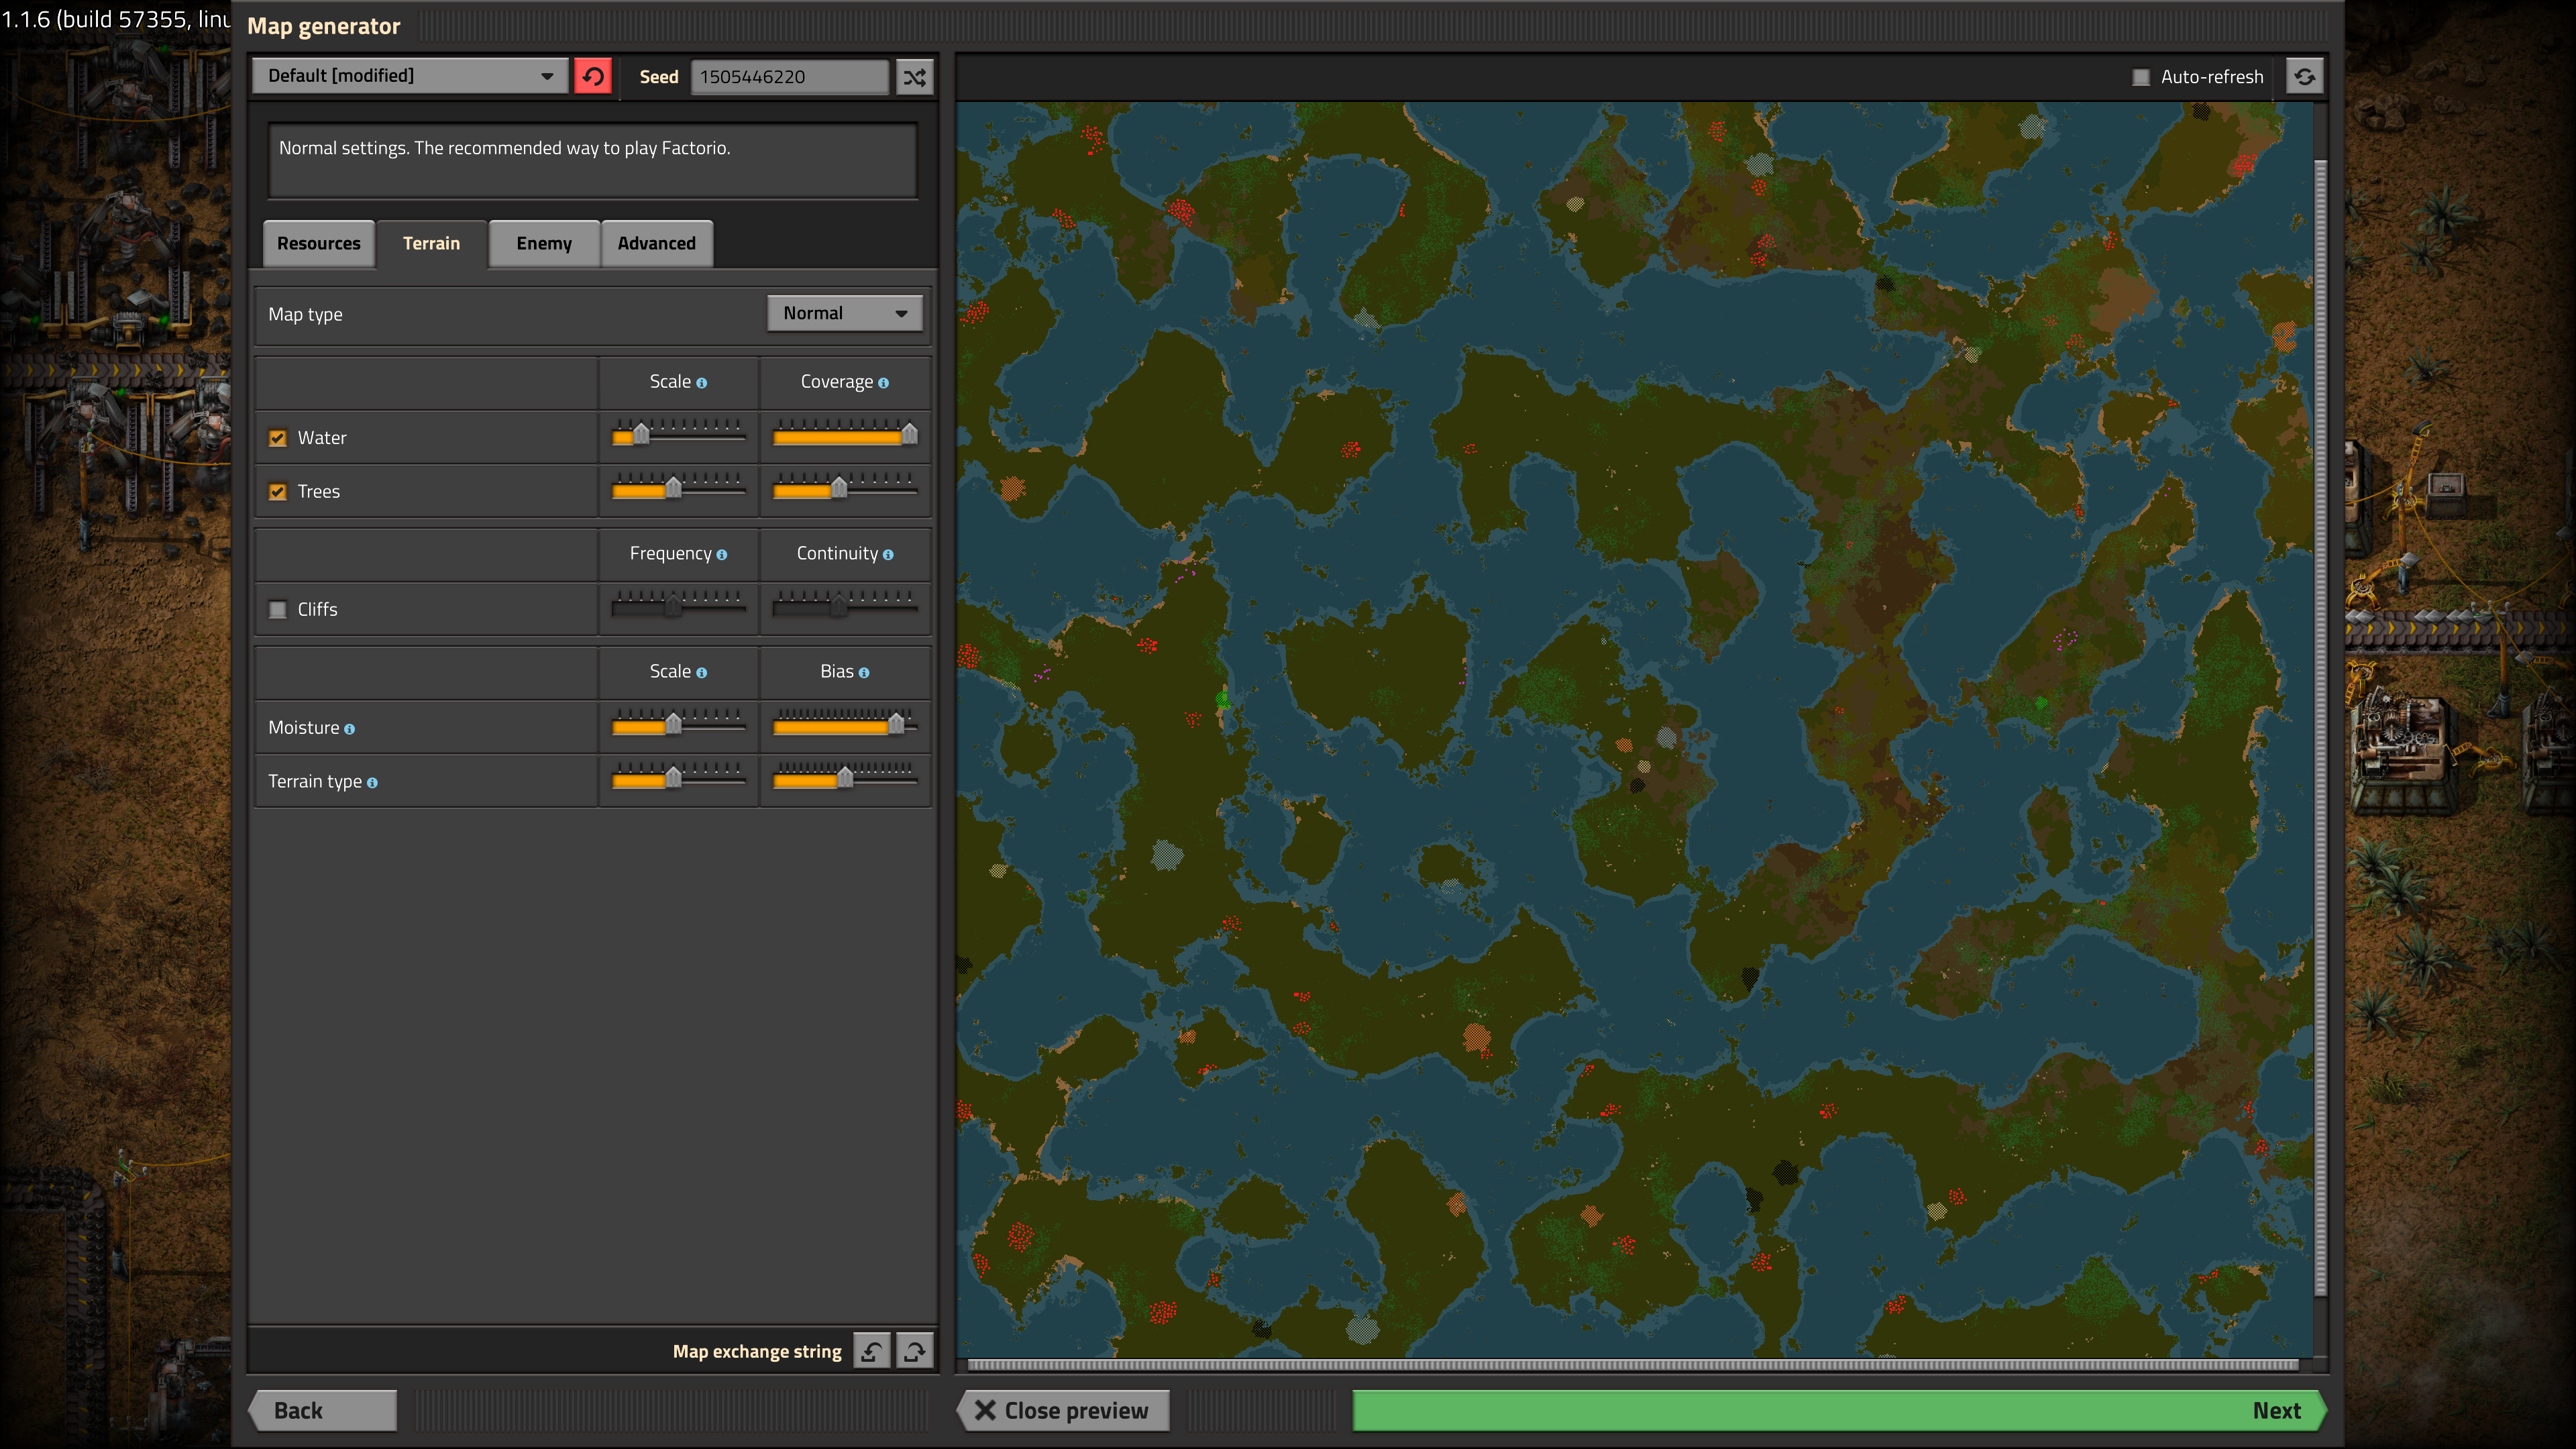The image size is (2576, 1449).
Task: Click the map preview image
Action: tap(1634, 729)
